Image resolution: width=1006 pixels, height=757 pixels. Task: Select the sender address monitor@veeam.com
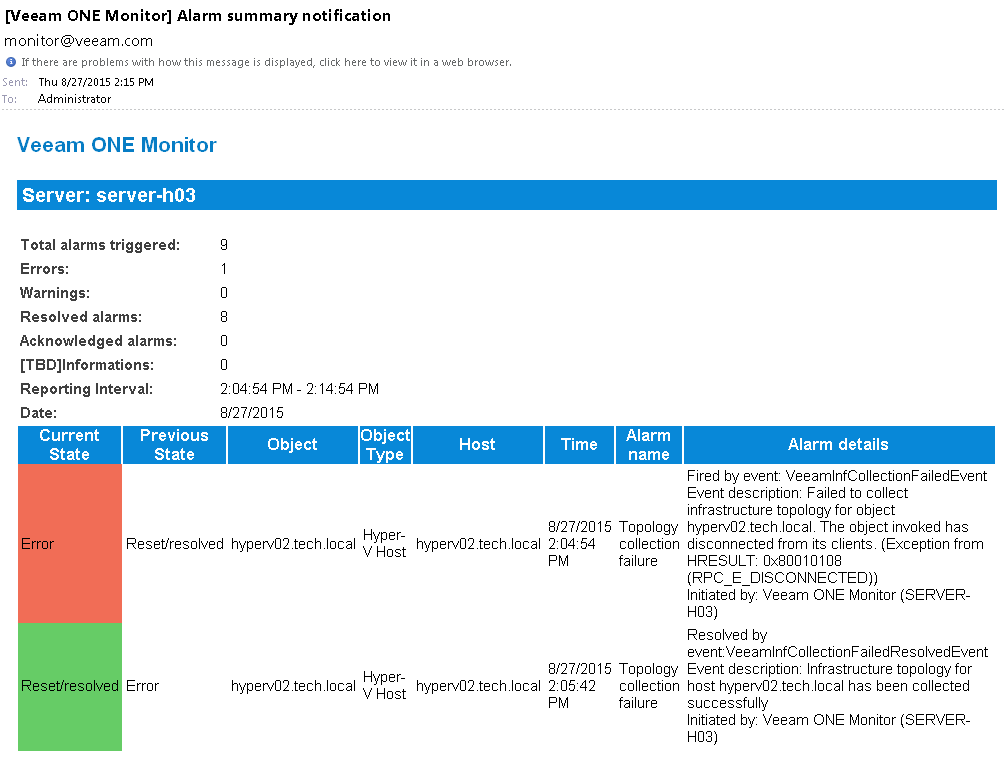pos(78,41)
